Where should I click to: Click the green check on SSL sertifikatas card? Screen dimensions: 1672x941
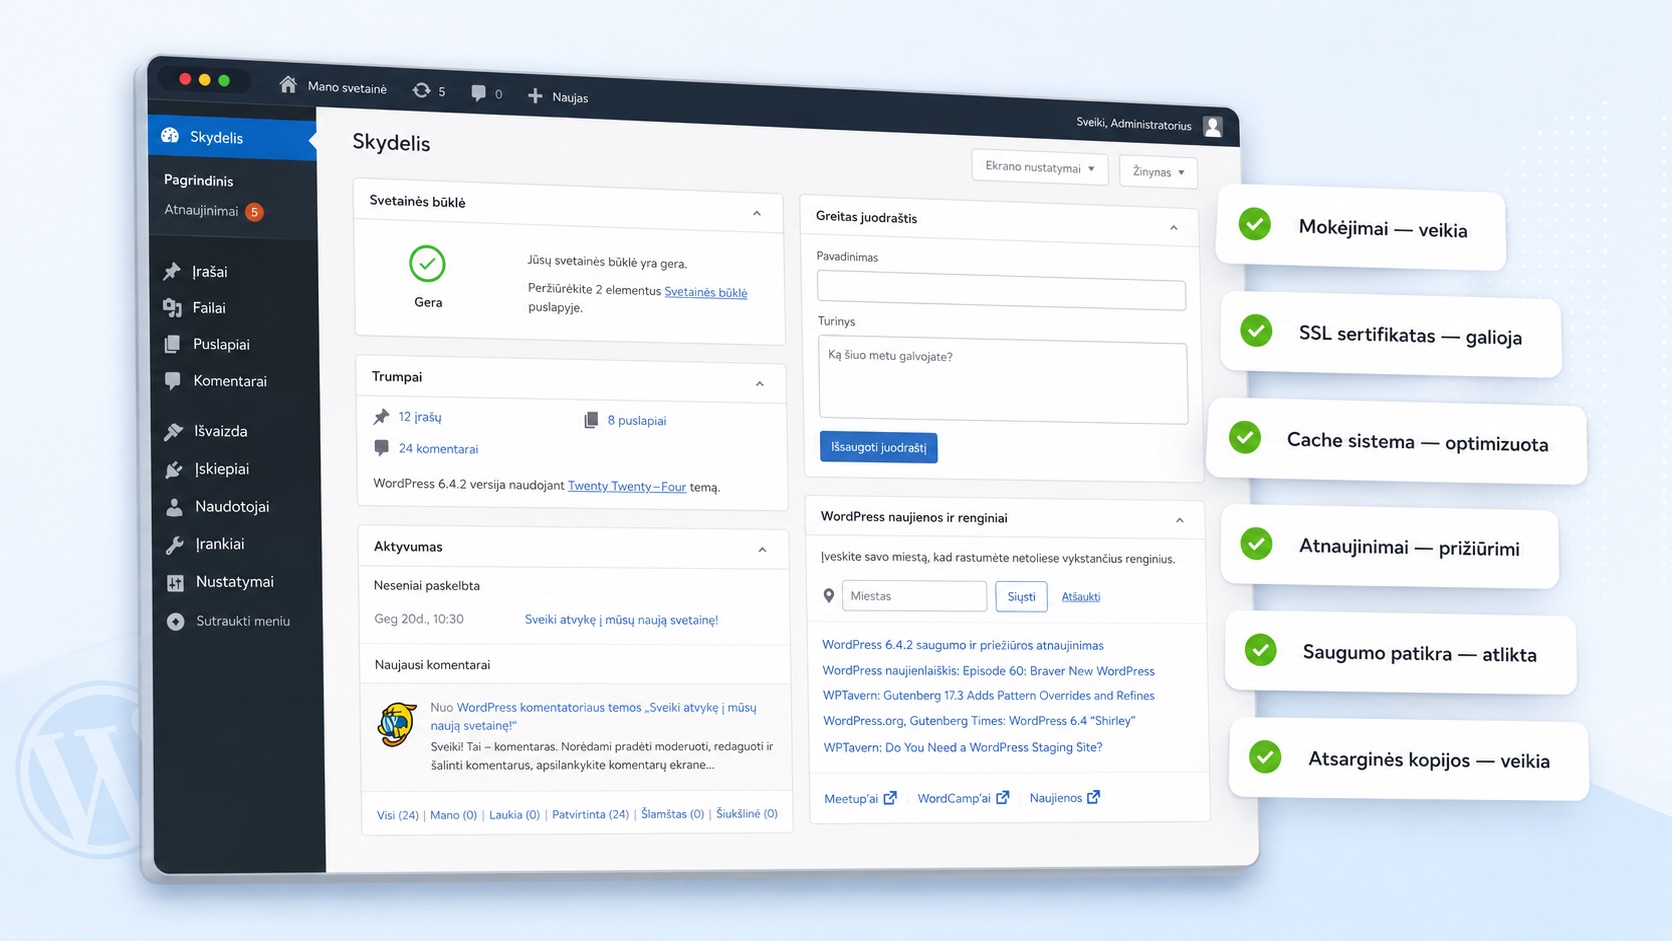pos(1256,330)
